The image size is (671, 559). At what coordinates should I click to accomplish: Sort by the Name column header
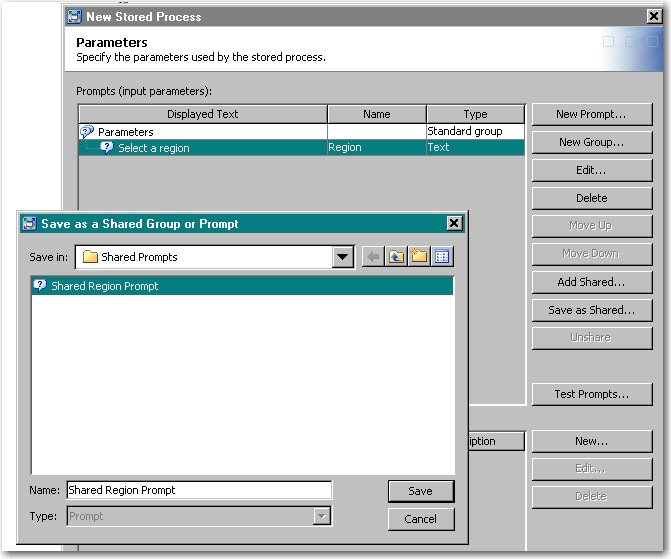pos(377,114)
